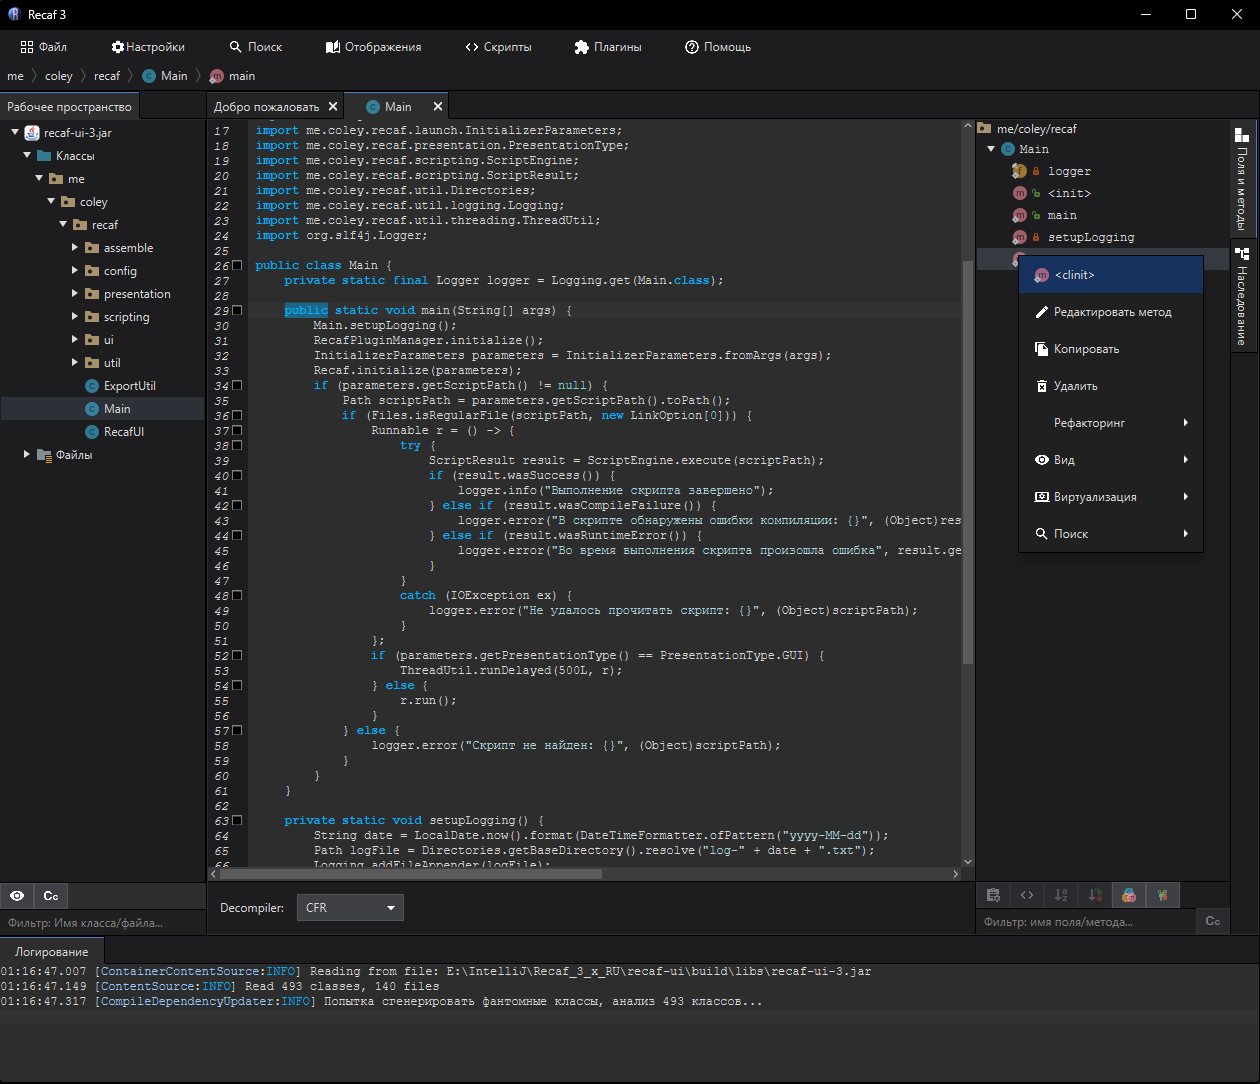Expand the Файлы tree node

[27, 454]
